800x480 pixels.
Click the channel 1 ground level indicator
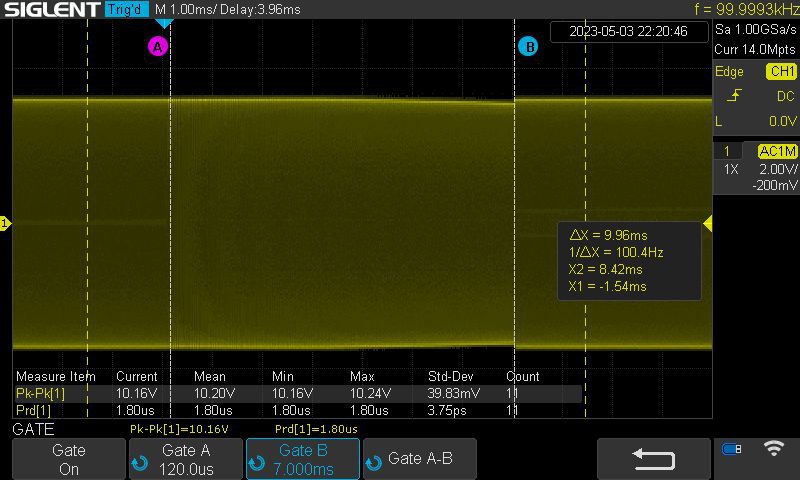coord(5,223)
